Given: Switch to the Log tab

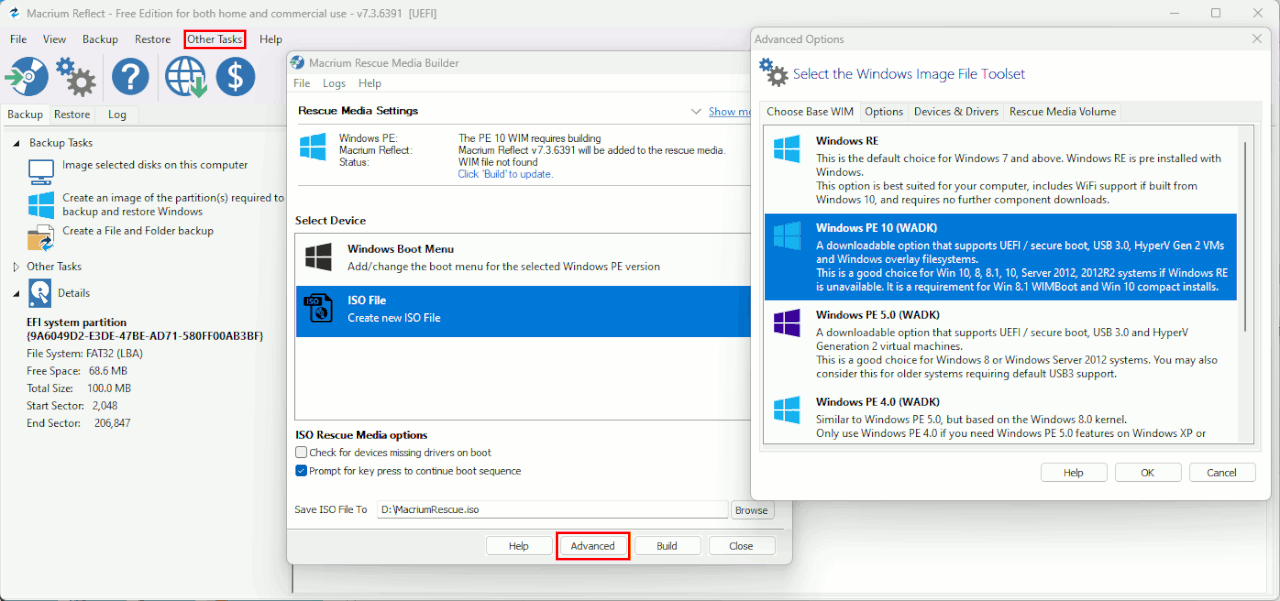Looking at the screenshot, I should (x=117, y=114).
